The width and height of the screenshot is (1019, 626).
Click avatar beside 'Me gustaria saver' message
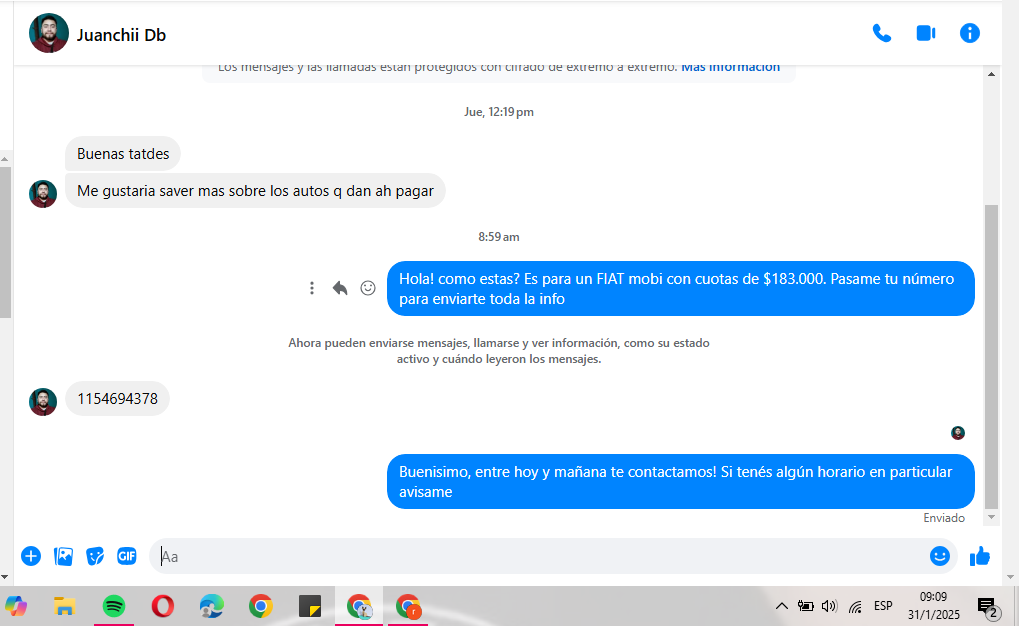[43, 194]
